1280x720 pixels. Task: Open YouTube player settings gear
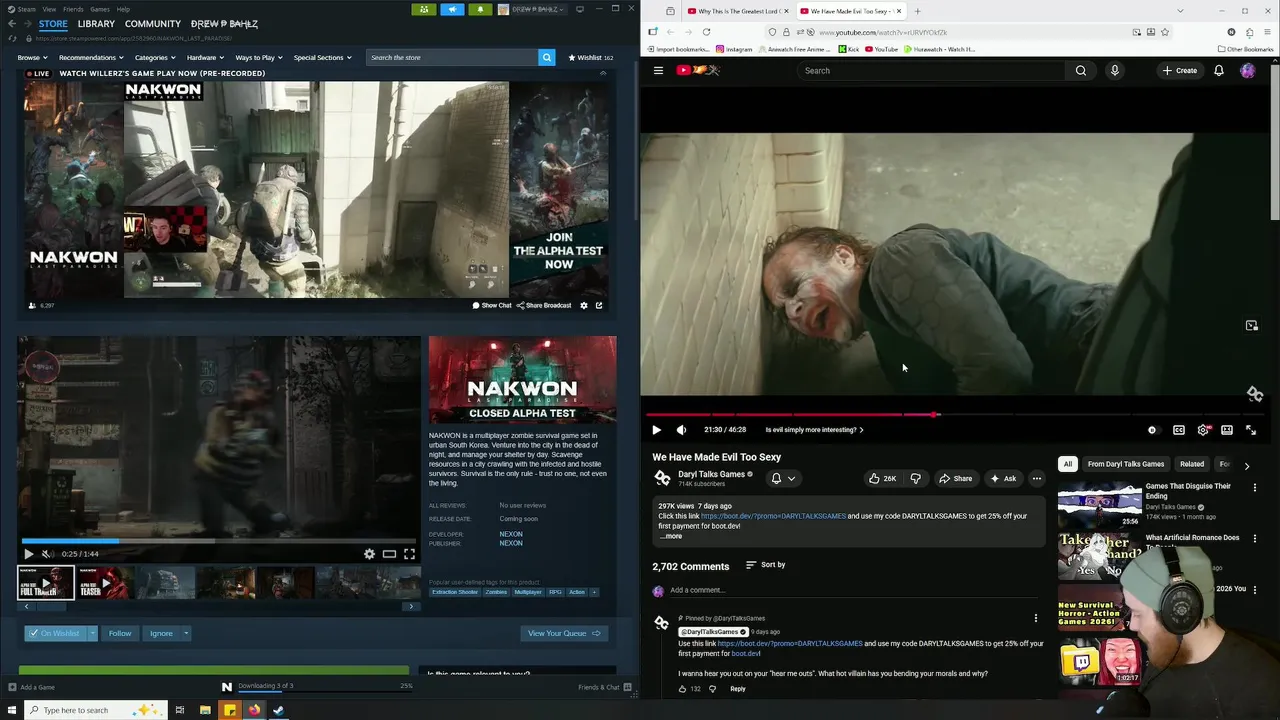(x=1203, y=430)
